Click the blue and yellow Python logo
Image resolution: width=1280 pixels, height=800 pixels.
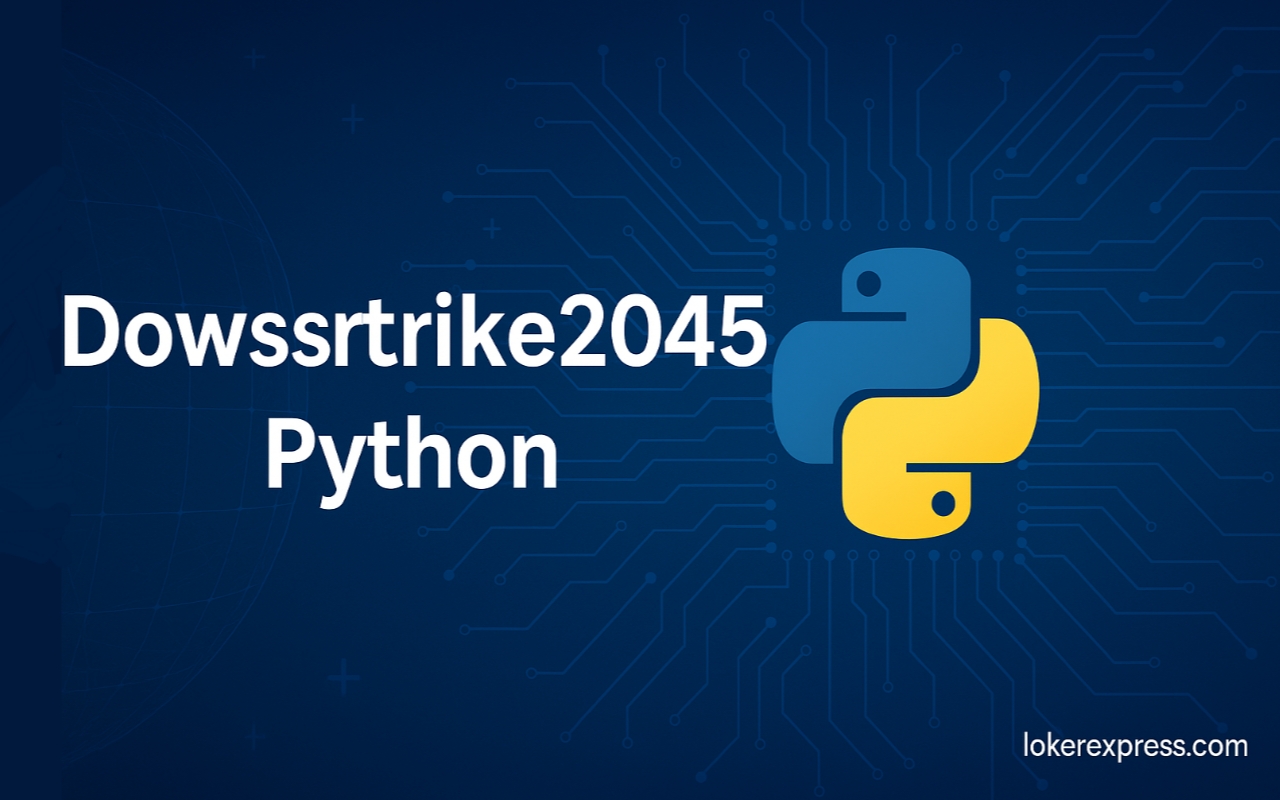click(x=906, y=392)
